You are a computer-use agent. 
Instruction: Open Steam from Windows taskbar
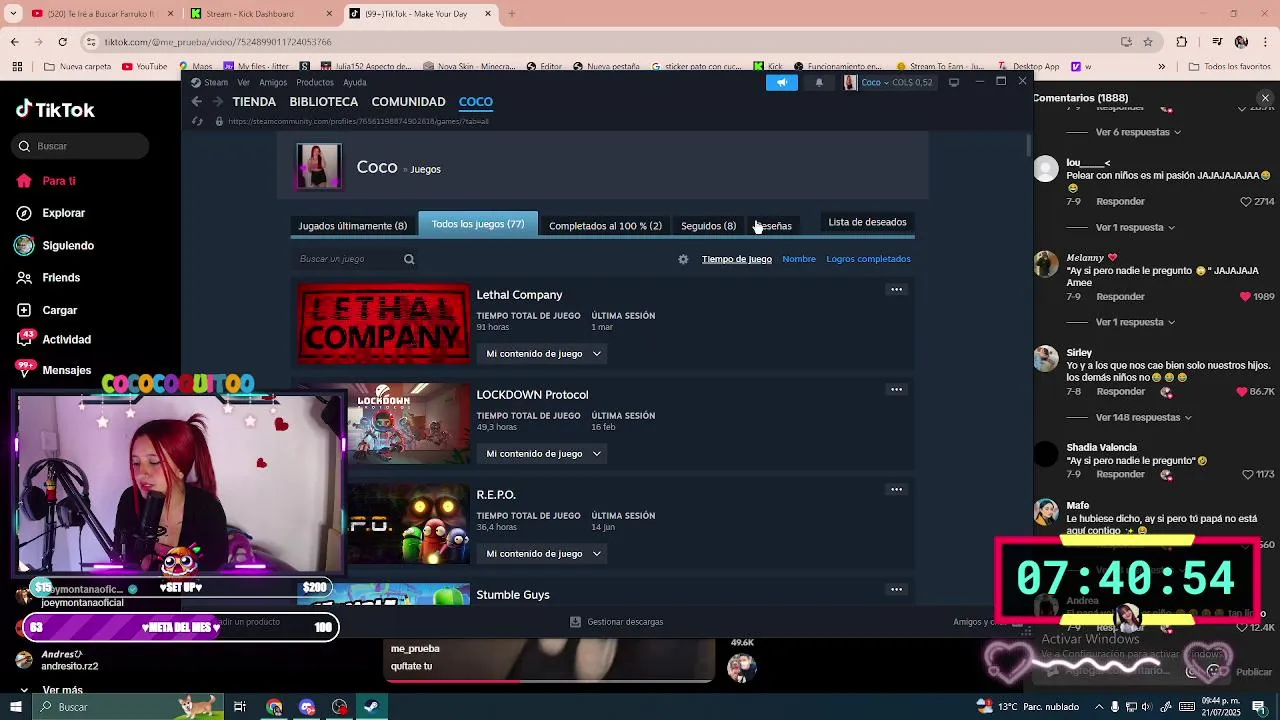click(371, 707)
